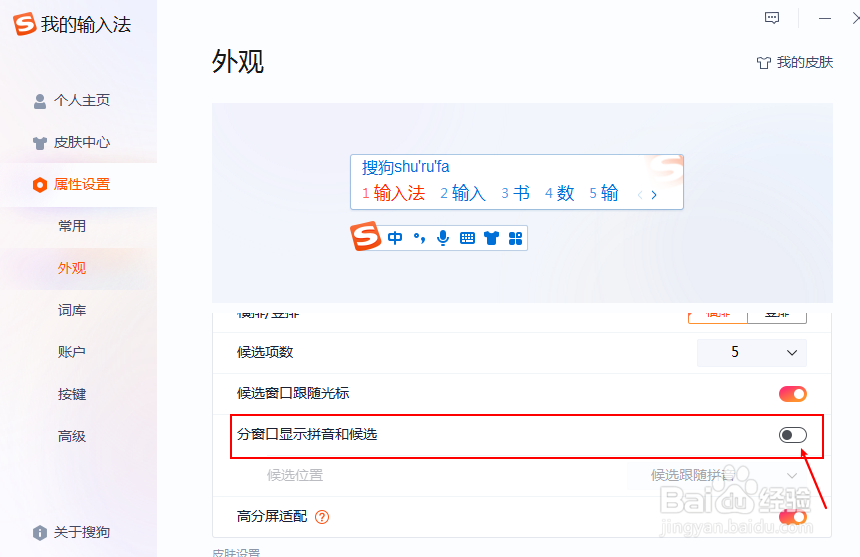The width and height of the screenshot is (860, 557).
Task: Select candidate 1 输入法 in preview
Action: point(393,194)
